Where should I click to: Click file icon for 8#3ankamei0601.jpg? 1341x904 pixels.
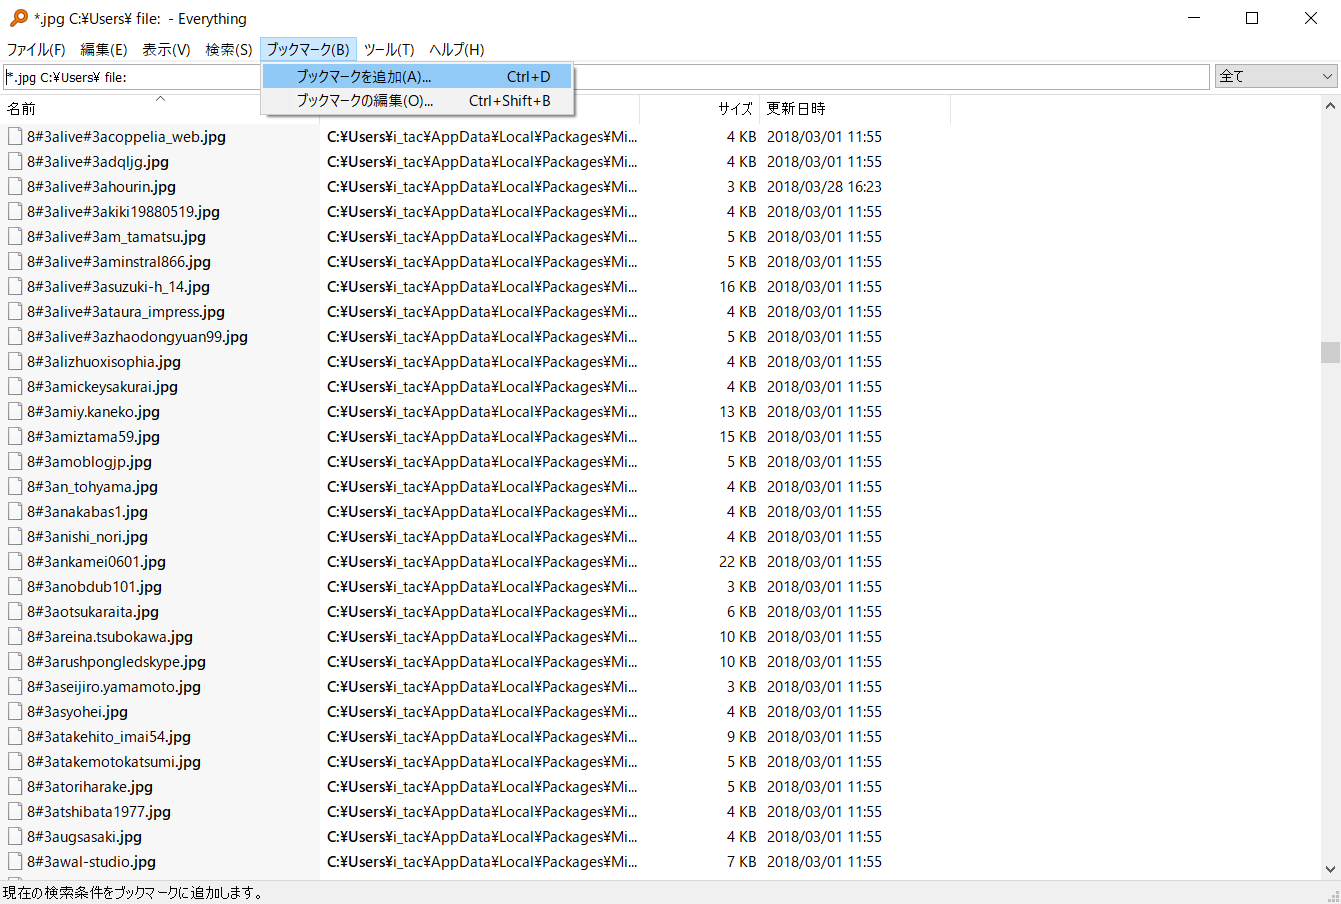click(x=15, y=562)
